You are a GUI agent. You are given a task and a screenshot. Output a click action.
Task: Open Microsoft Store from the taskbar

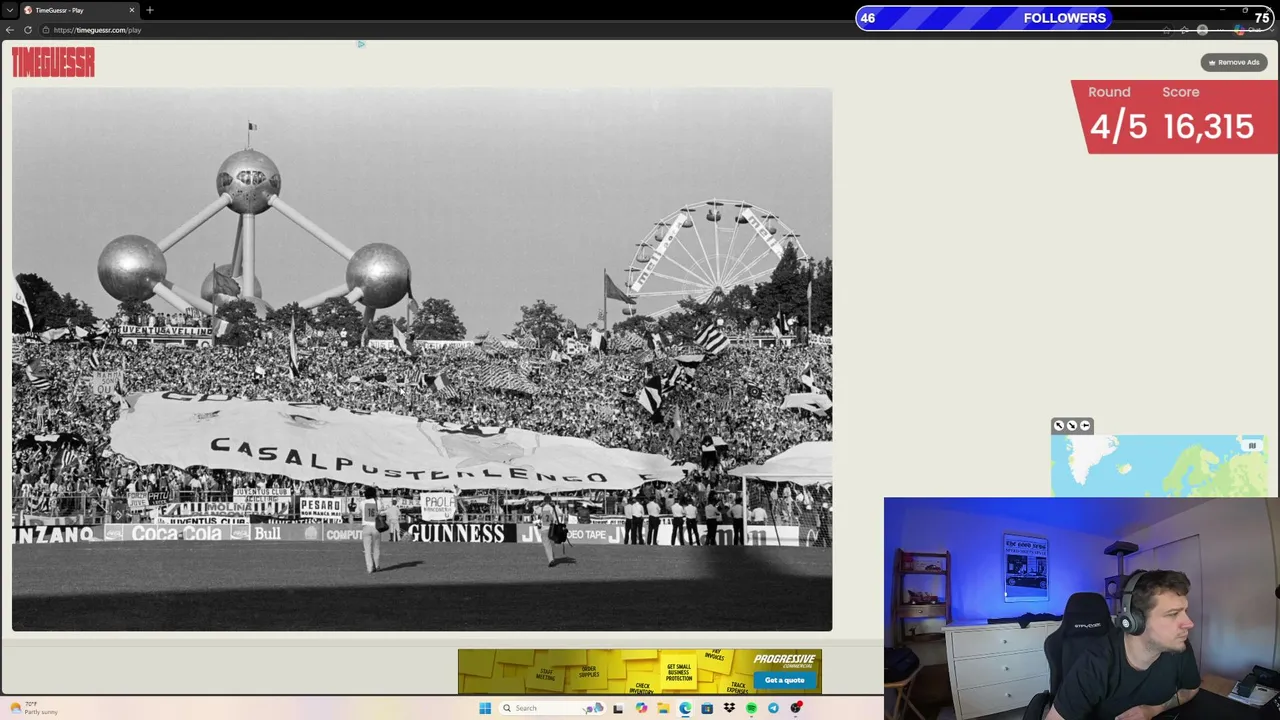click(707, 708)
